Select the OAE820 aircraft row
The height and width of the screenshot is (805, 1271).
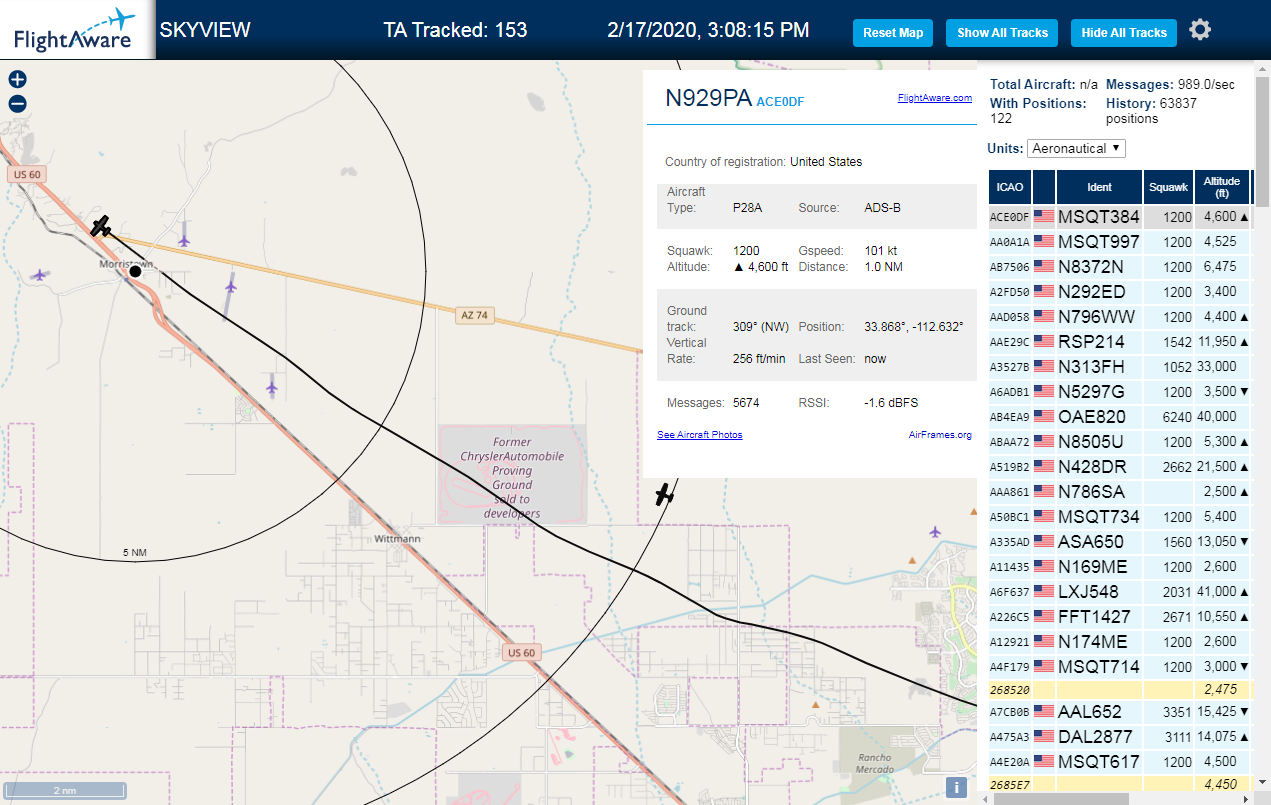click(x=1119, y=416)
